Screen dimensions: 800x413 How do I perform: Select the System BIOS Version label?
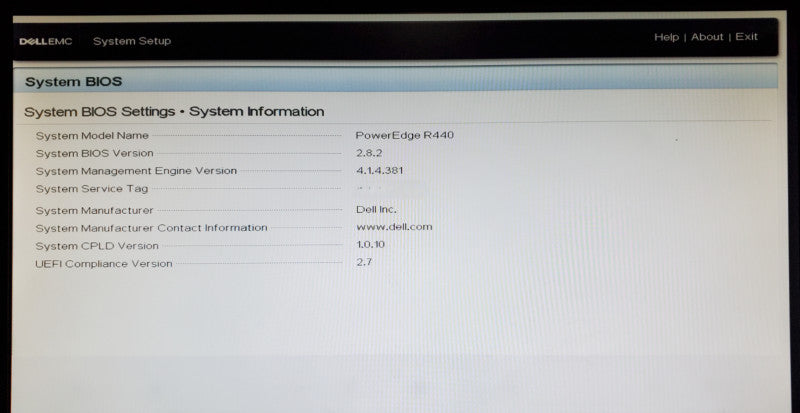[x=94, y=153]
